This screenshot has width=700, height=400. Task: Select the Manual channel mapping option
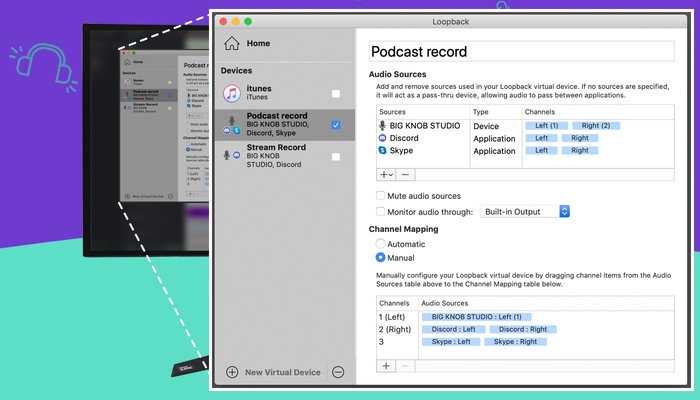tap(380, 257)
